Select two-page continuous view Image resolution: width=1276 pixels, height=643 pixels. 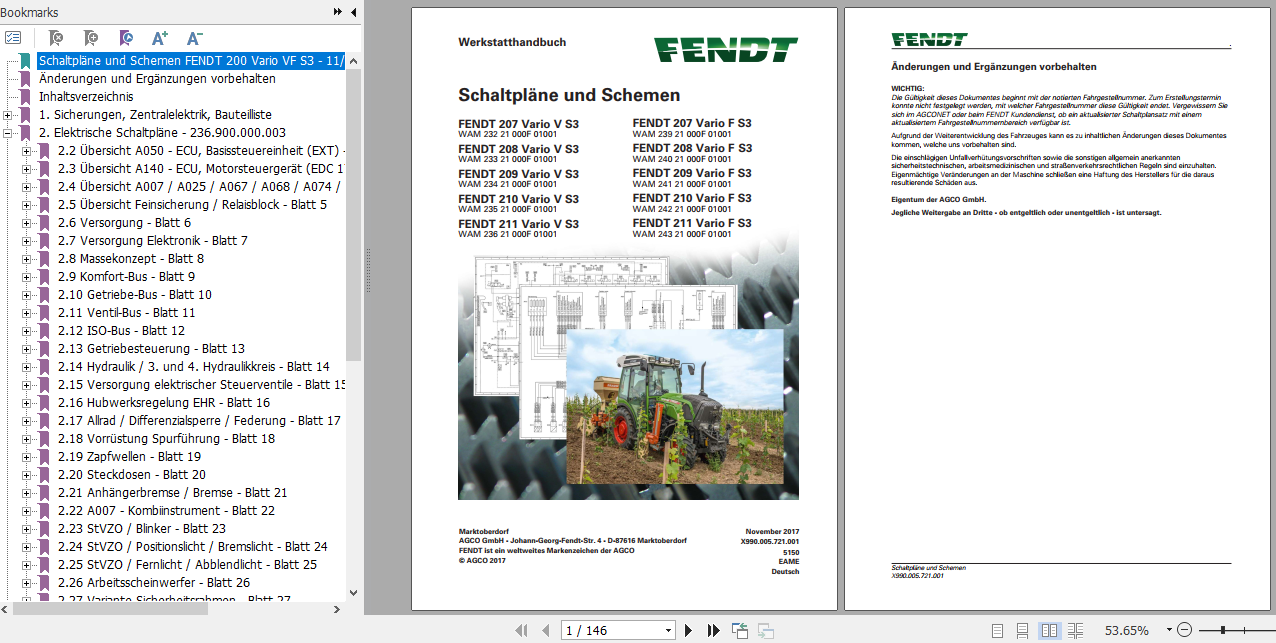[x=1075, y=630]
